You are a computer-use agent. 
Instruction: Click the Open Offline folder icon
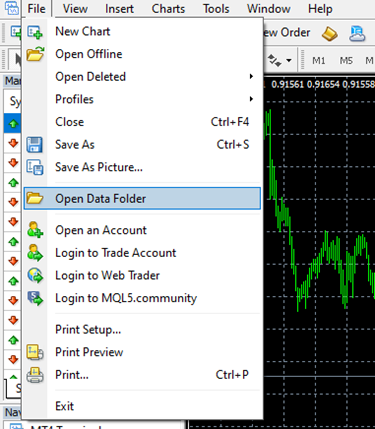[35, 54]
